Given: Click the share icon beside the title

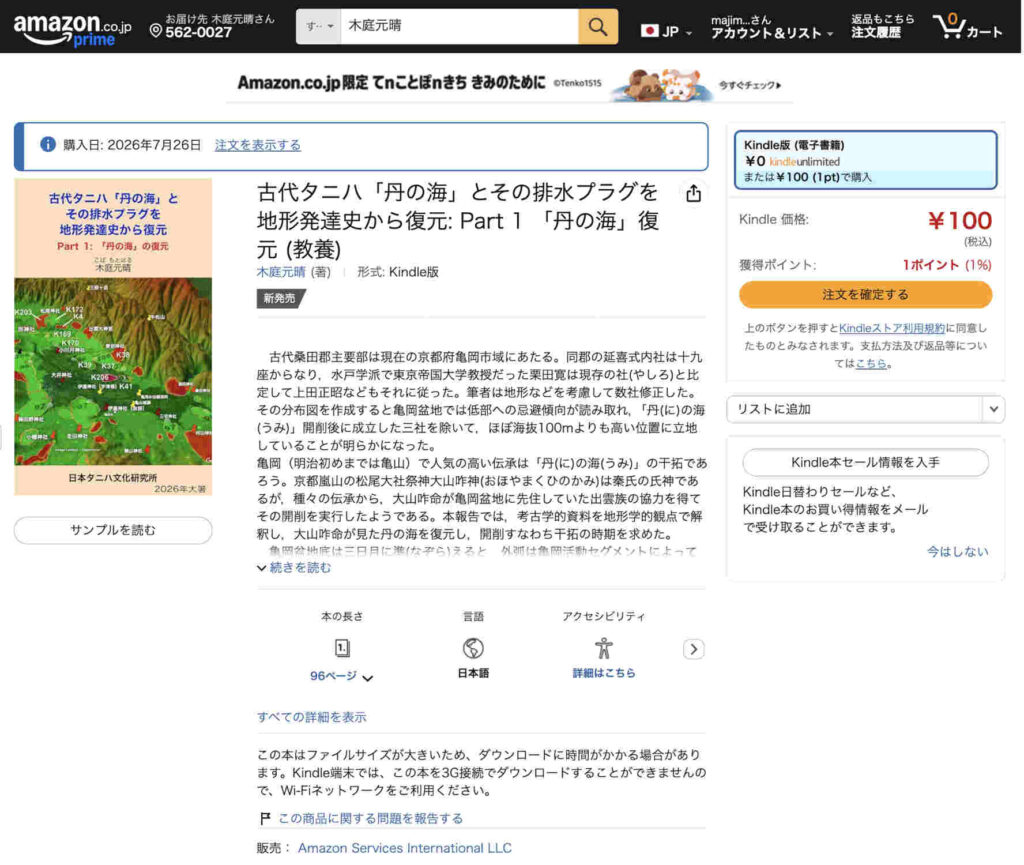Looking at the screenshot, I should coord(694,193).
